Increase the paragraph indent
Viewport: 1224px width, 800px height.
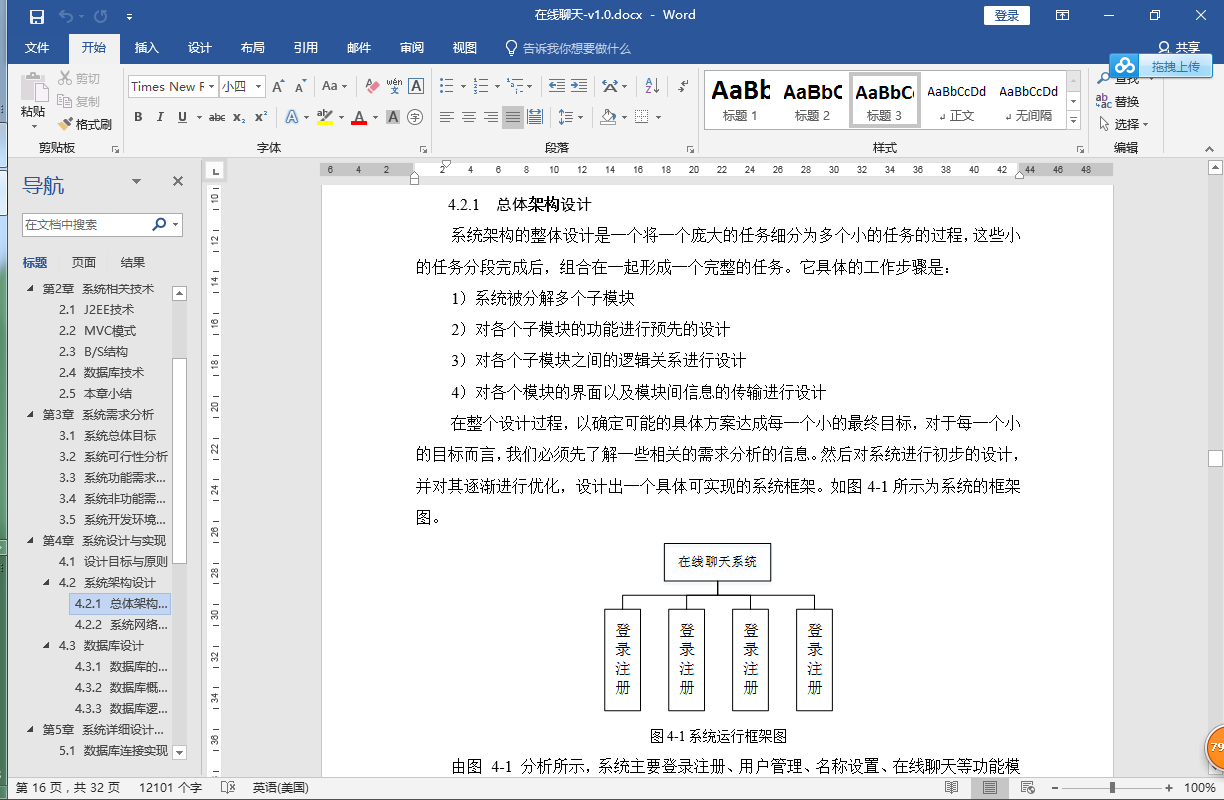click(x=579, y=87)
